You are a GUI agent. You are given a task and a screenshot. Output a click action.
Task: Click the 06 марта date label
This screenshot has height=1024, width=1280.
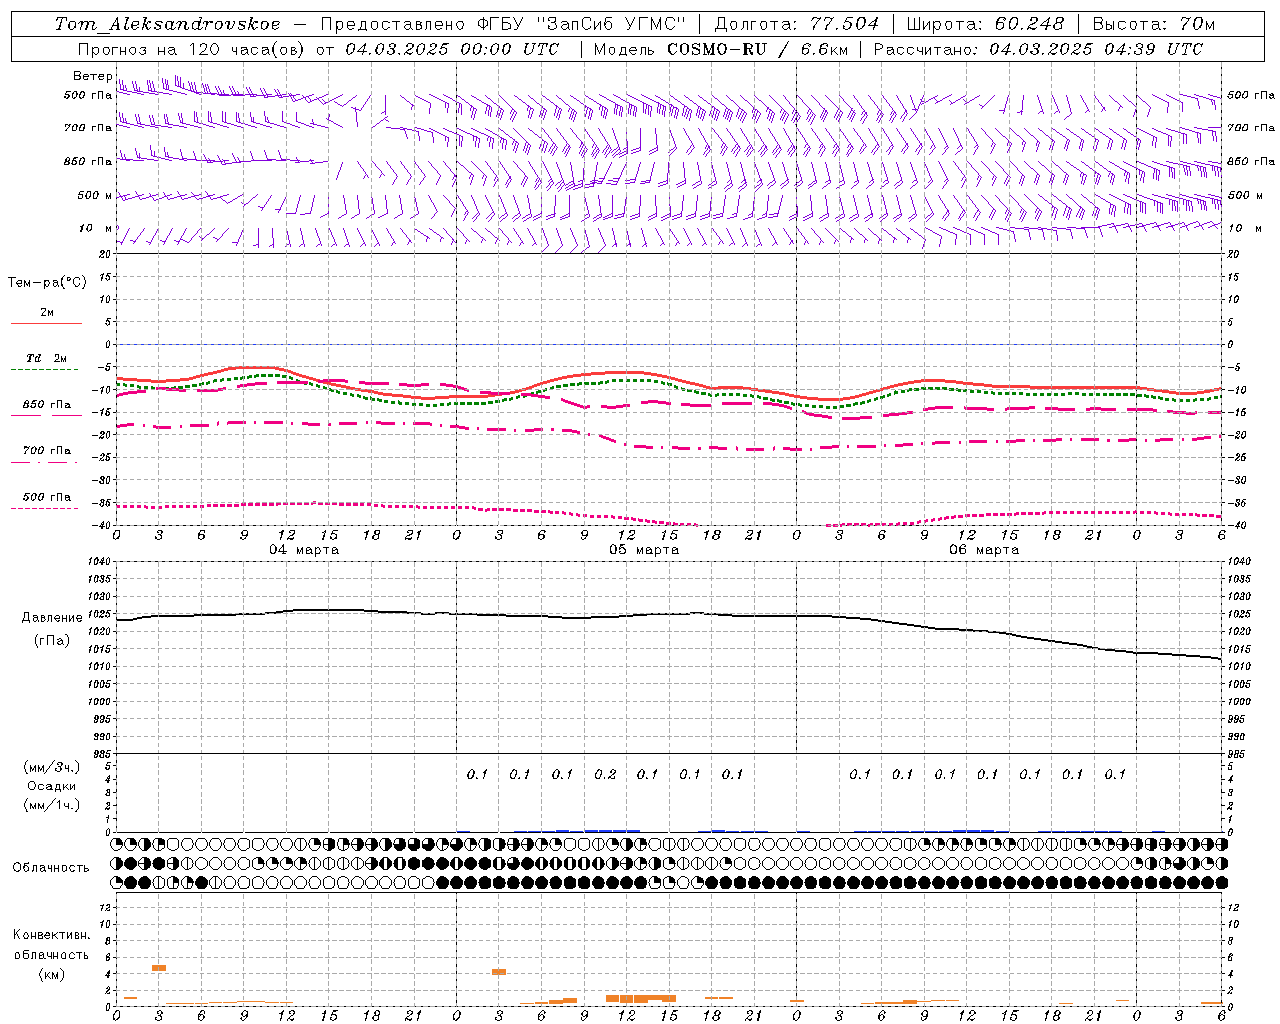[x=985, y=550]
